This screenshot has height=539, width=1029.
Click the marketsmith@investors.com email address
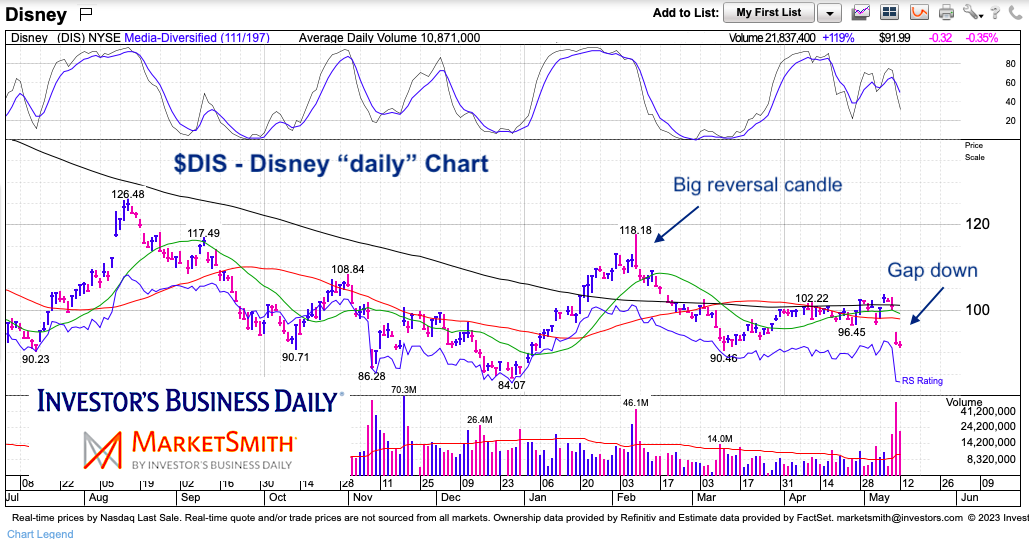(900, 518)
